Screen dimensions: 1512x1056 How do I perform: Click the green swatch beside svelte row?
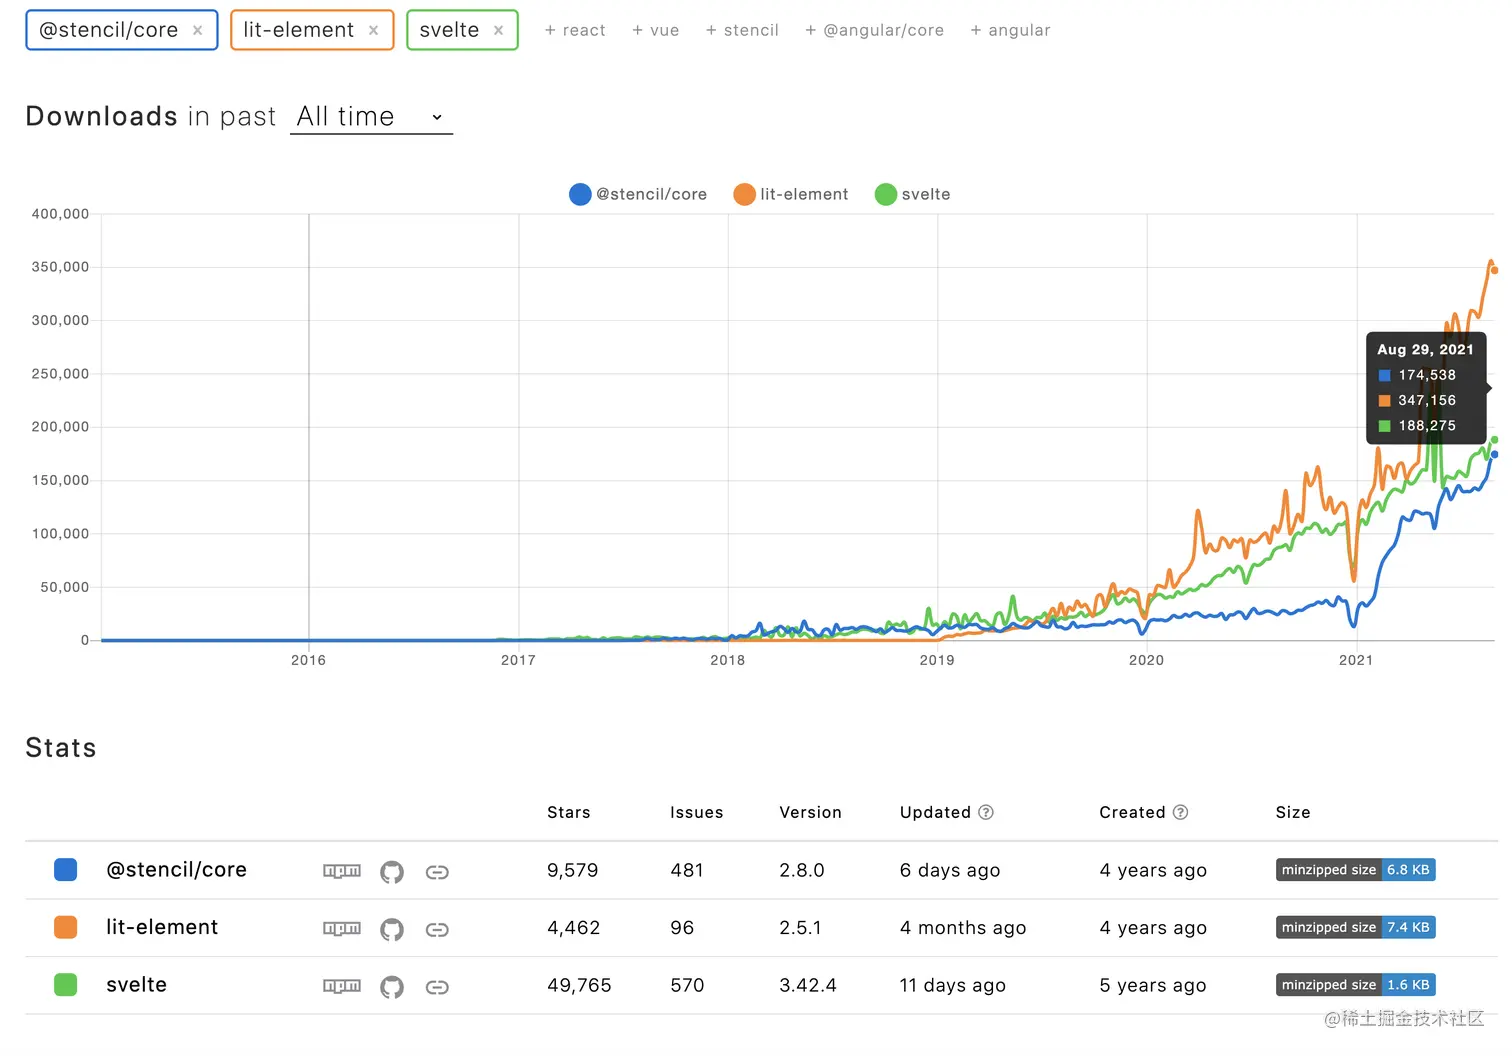[65, 985]
